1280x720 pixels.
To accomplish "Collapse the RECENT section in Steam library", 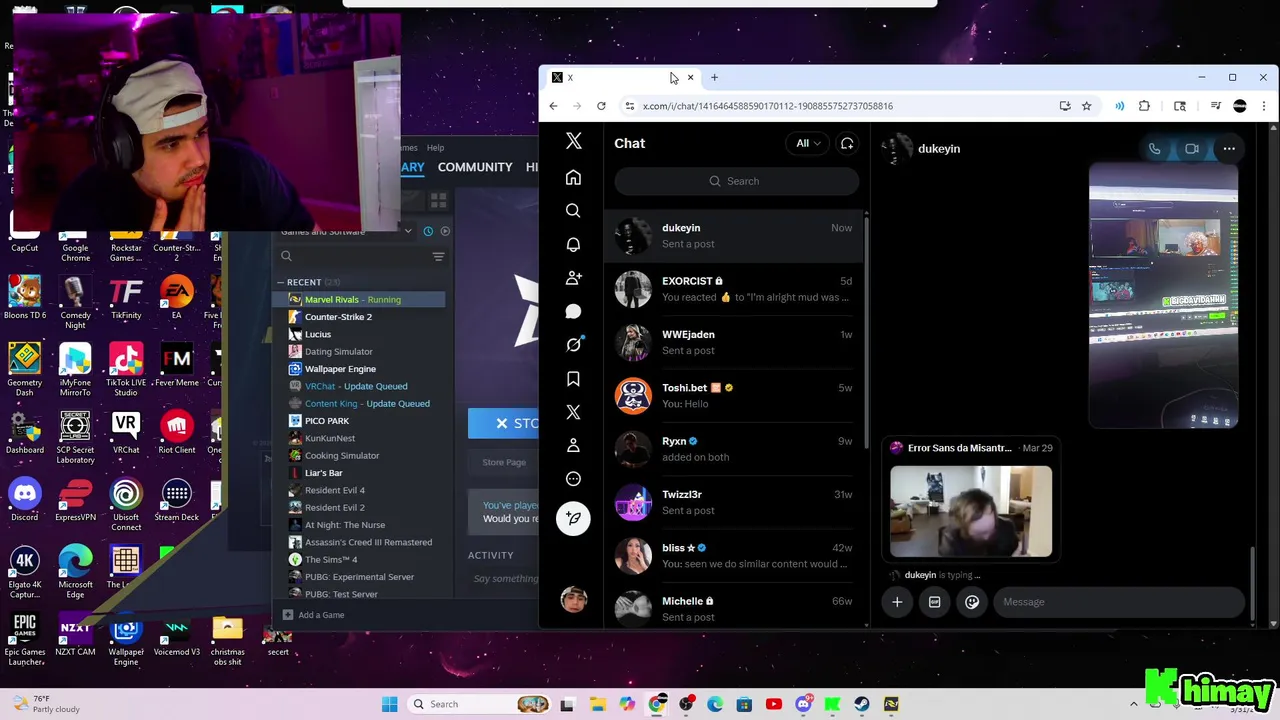I will (281, 282).
